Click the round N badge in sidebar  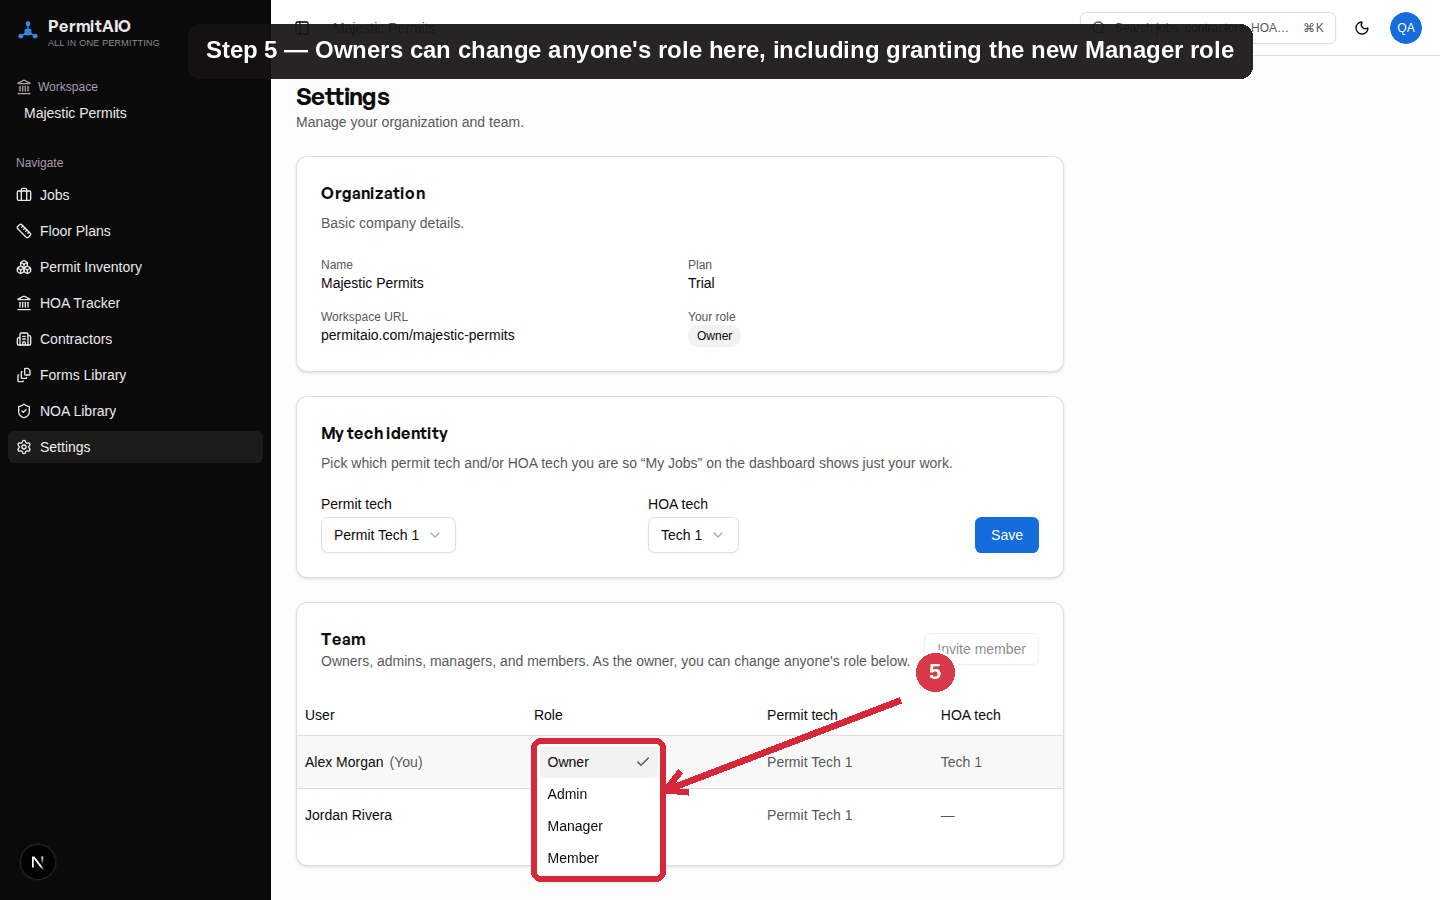[38, 862]
